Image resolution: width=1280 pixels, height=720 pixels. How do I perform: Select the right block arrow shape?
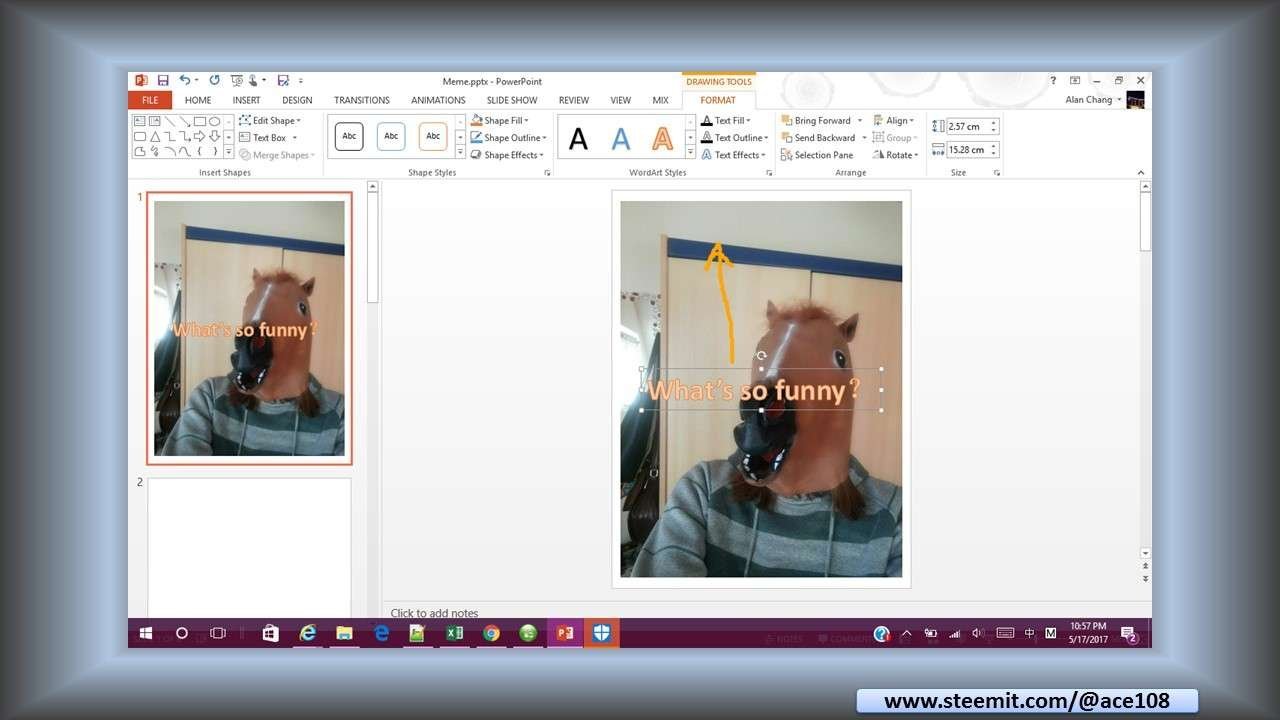[199, 136]
